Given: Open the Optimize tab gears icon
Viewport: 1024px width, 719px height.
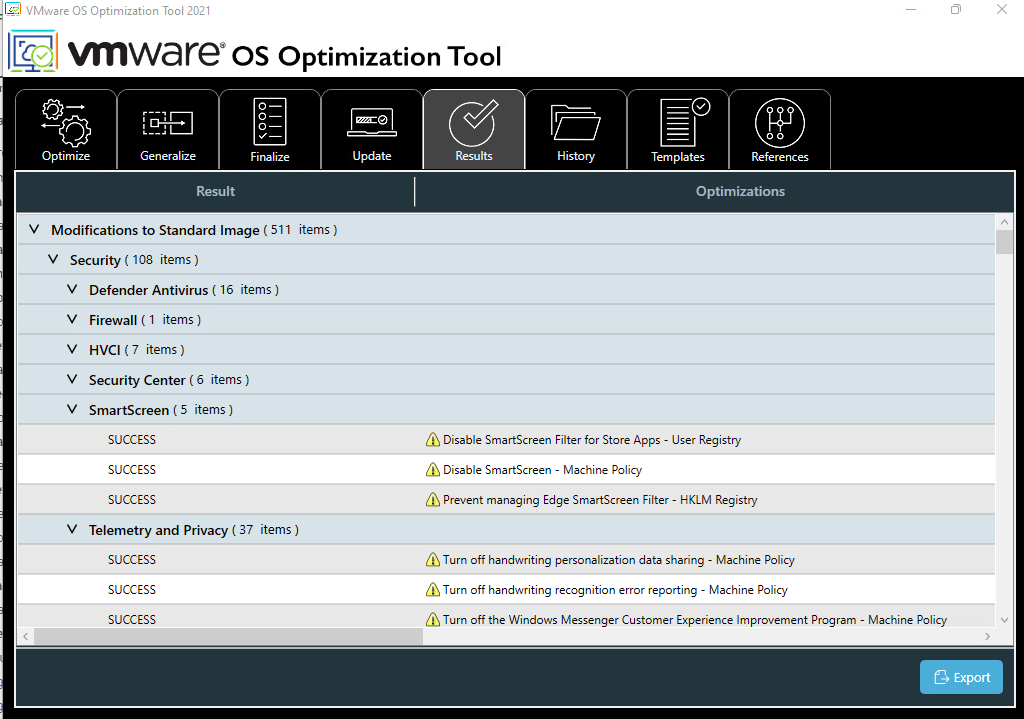Looking at the screenshot, I should (x=66, y=122).
